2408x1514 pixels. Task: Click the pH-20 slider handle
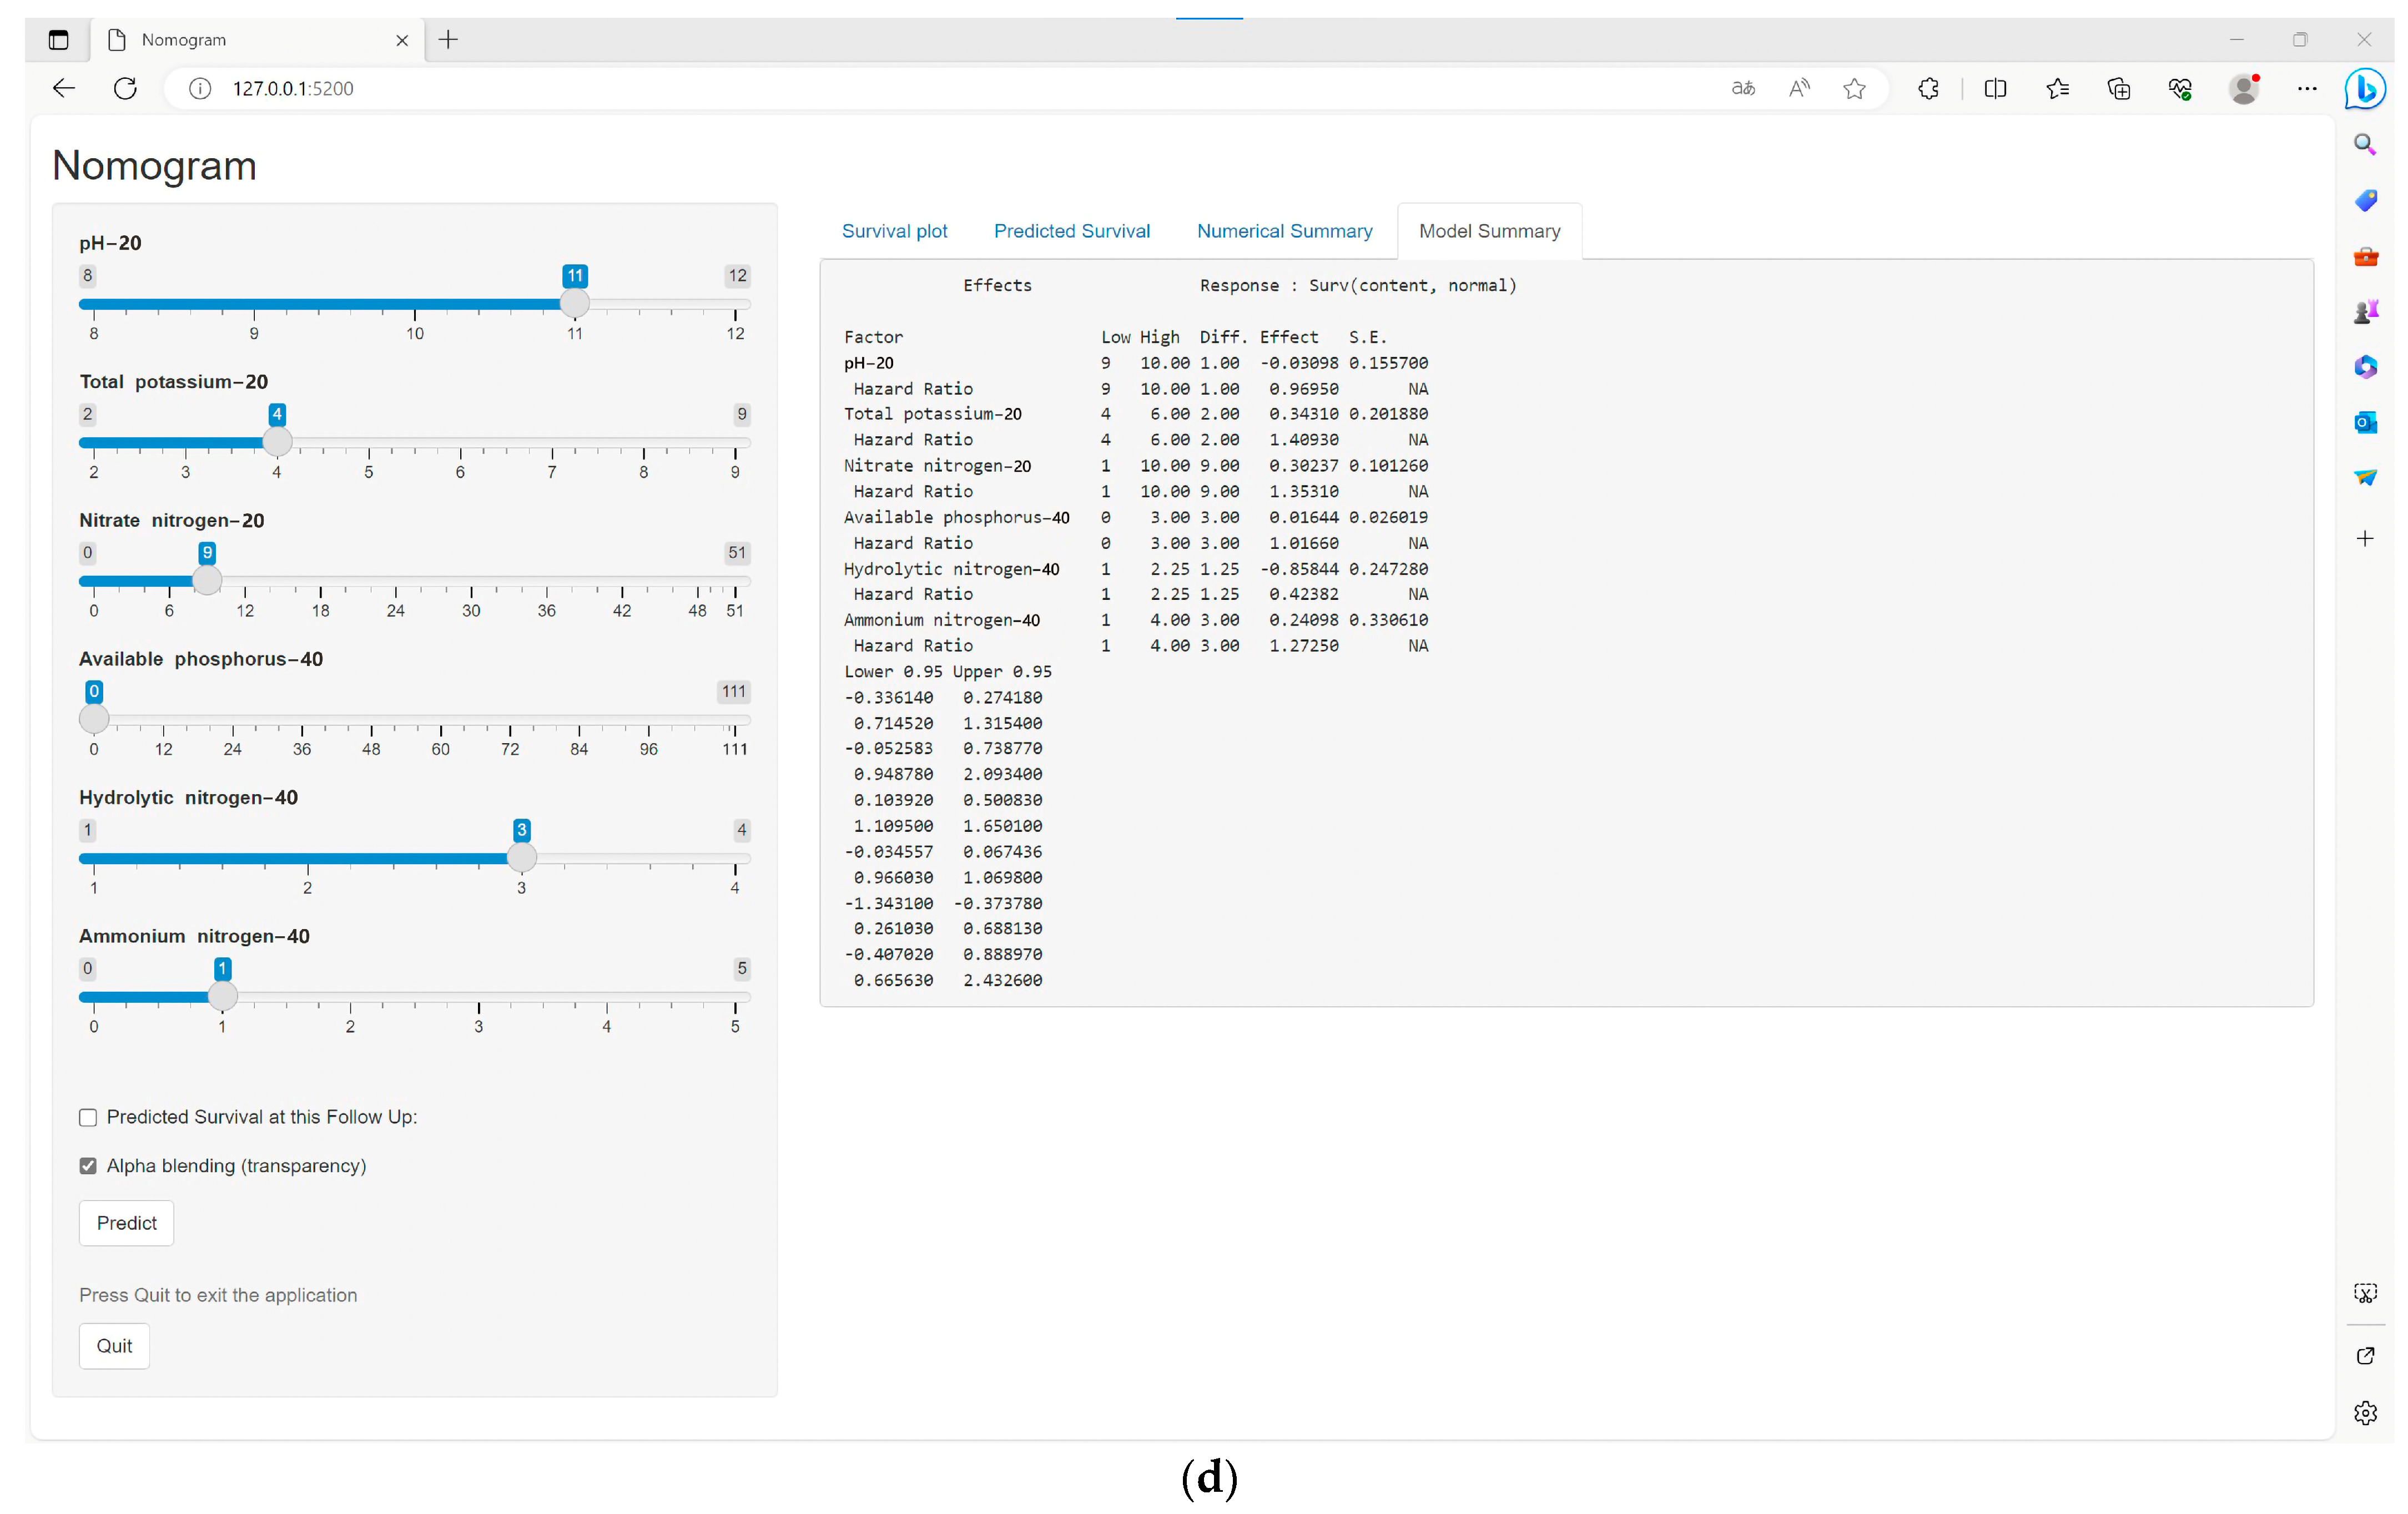point(575,303)
